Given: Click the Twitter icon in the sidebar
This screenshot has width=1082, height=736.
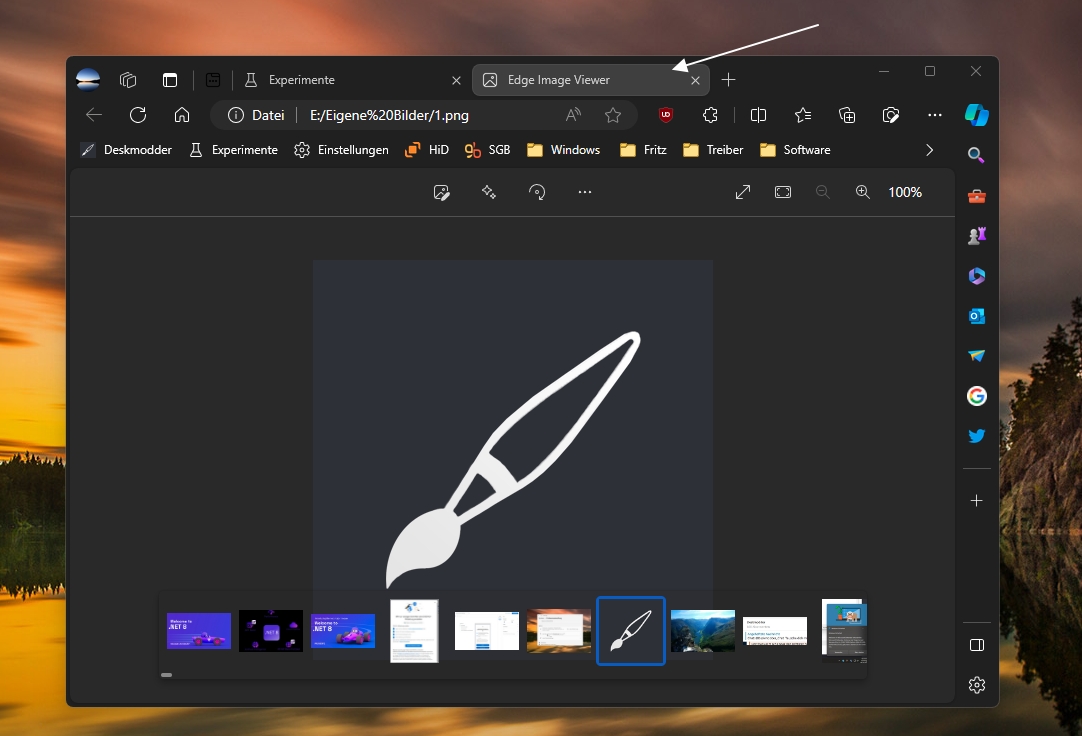Looking at the screenshot, I should click(976, 436).
